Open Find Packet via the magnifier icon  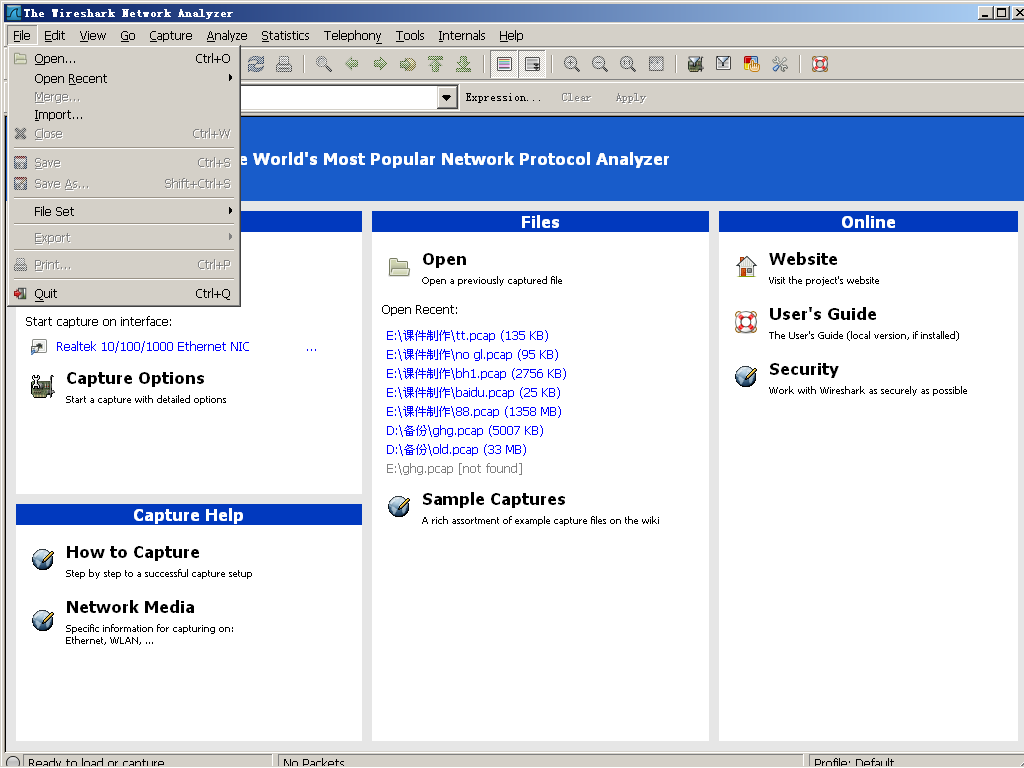coord(323,64)
